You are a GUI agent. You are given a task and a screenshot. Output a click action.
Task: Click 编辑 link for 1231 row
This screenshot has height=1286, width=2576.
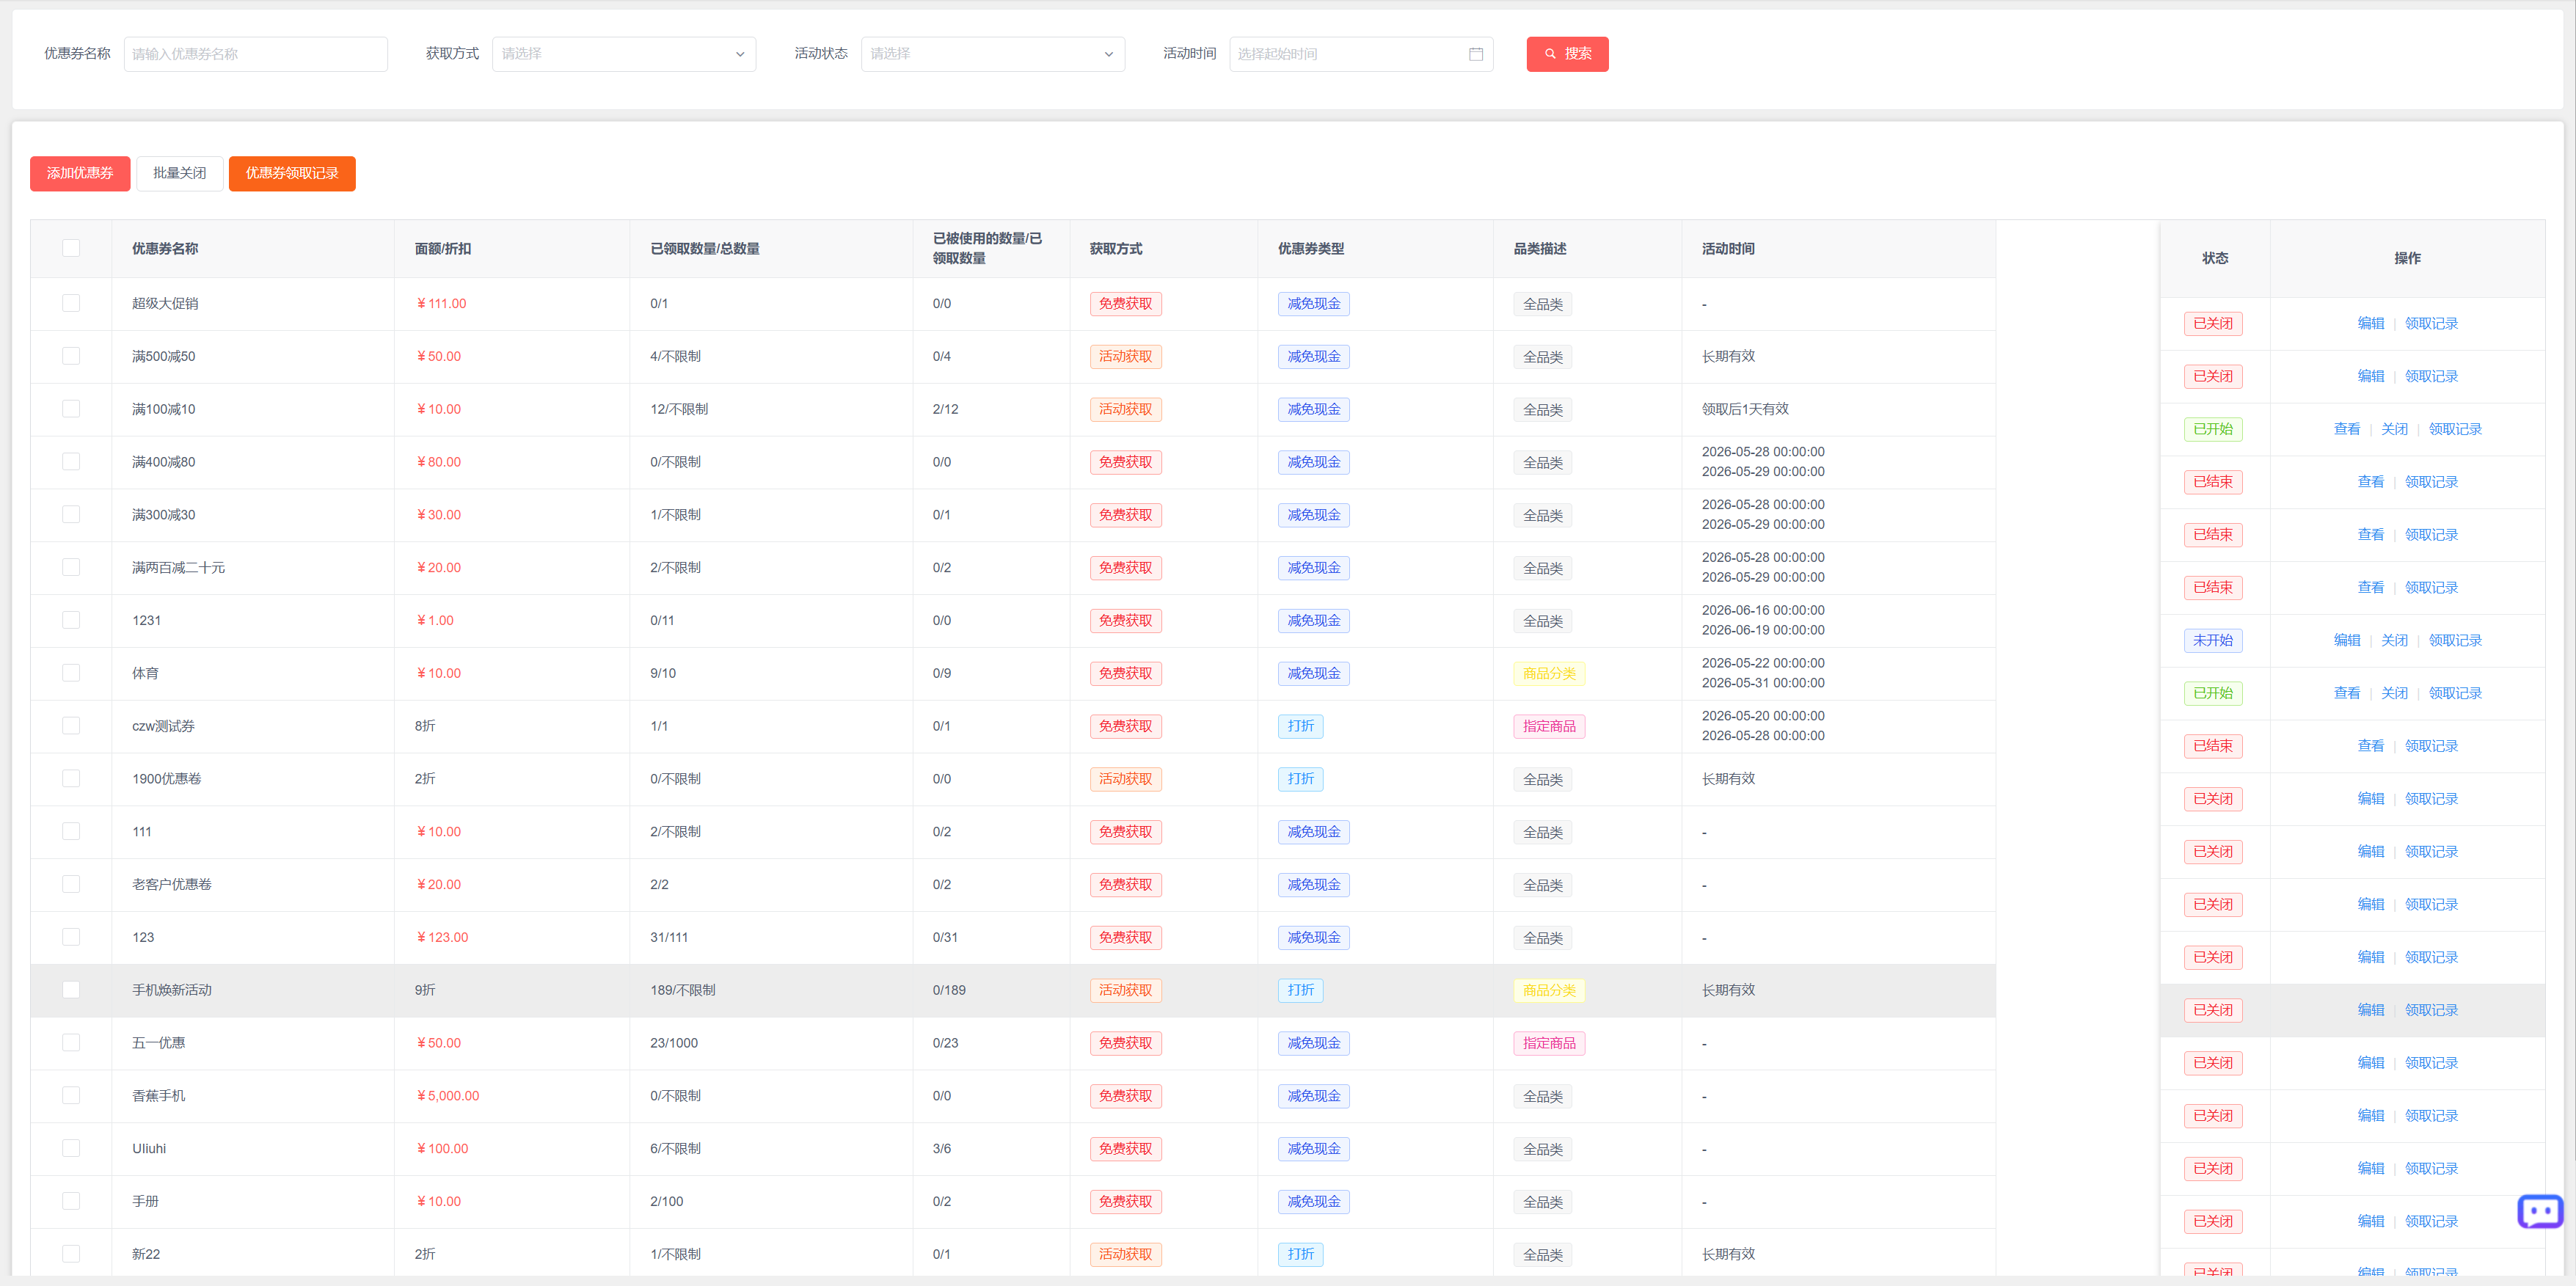click(2346, 640)
